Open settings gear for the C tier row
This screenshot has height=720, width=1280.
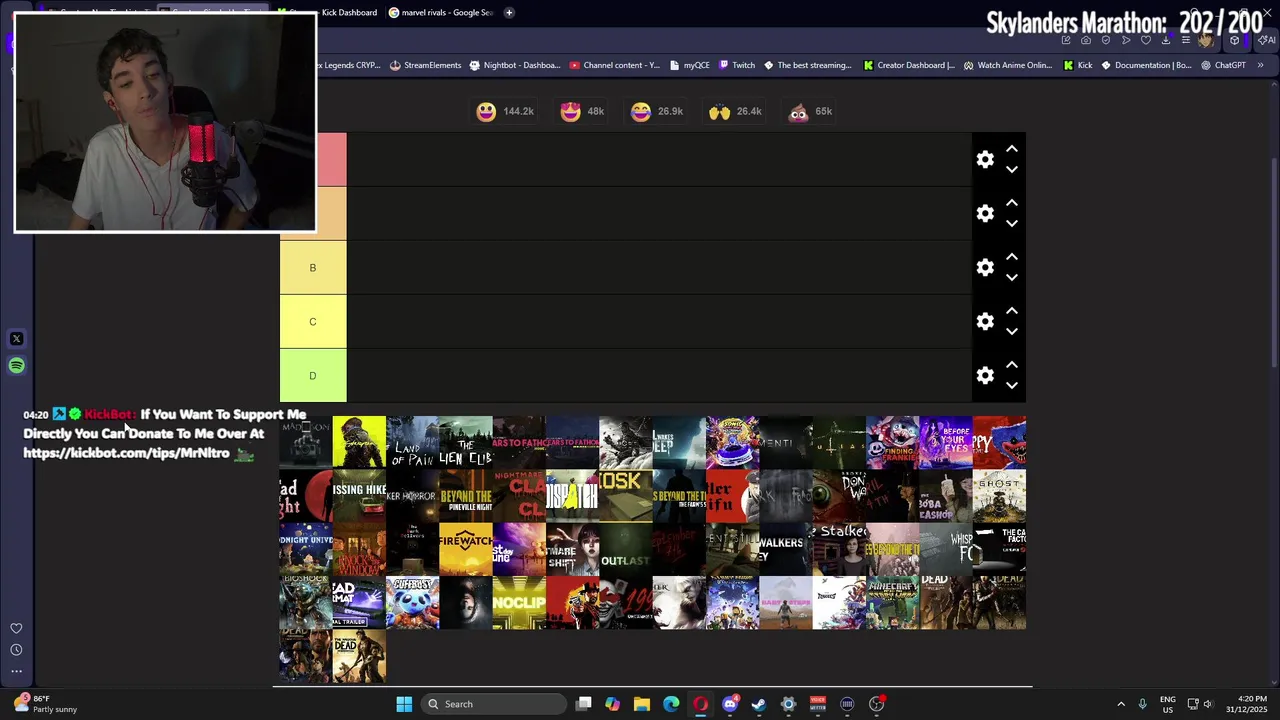coord(985,322)
